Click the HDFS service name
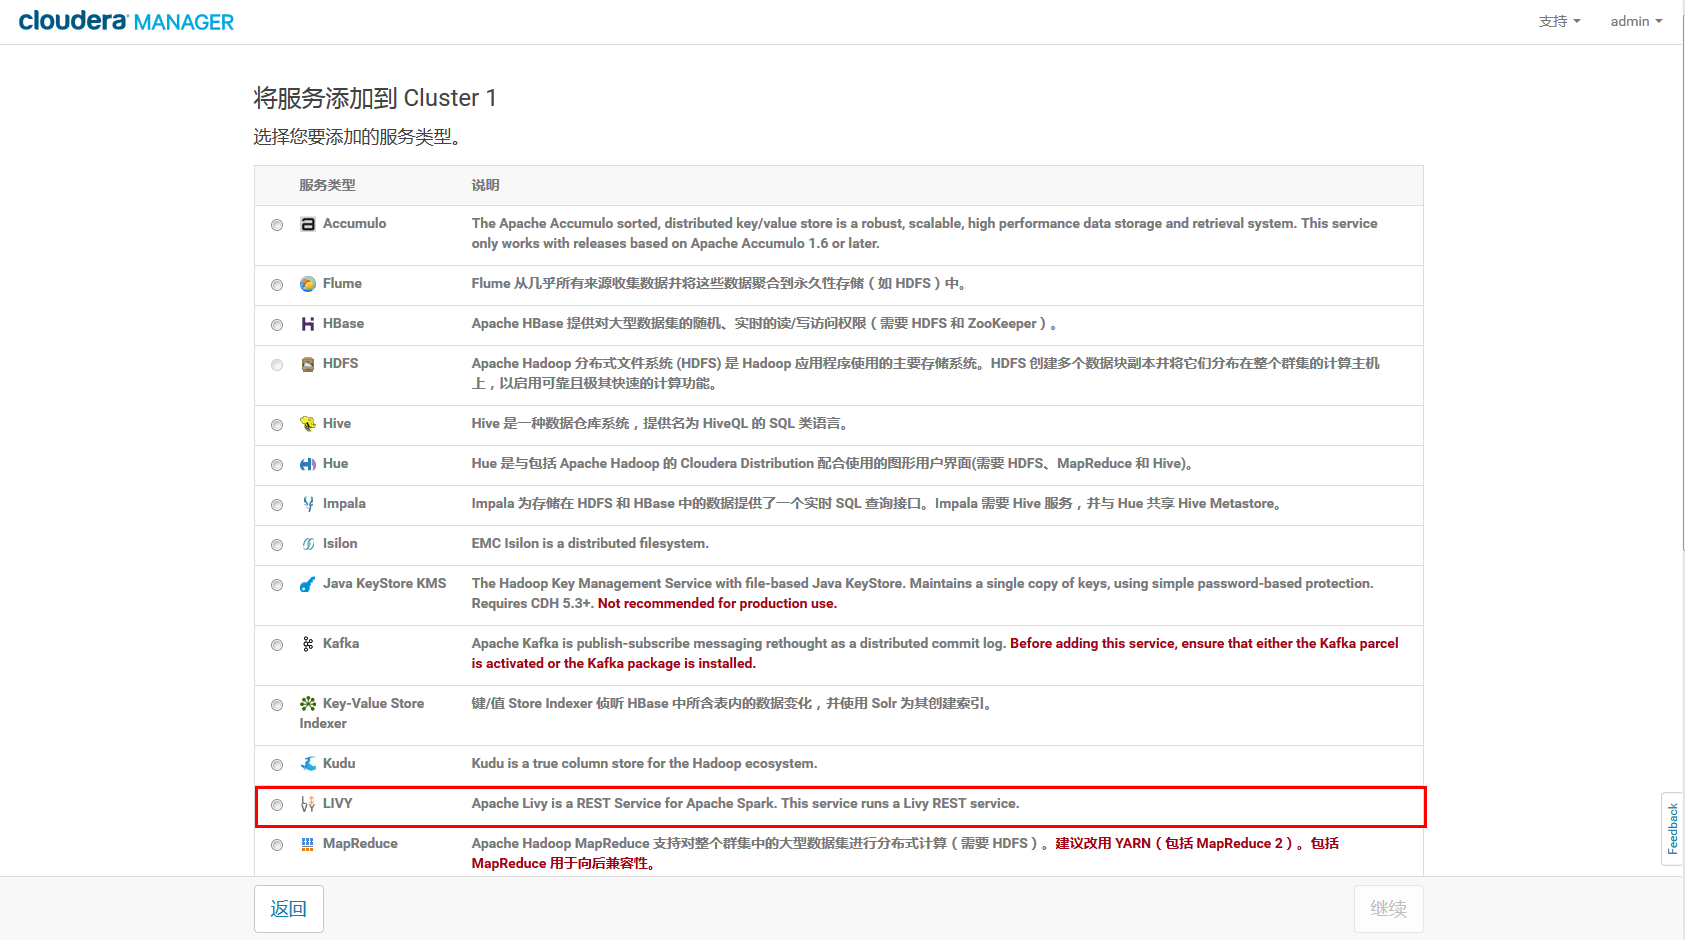The width and height of the screenshot is (1685, 940). pos(340,364)
